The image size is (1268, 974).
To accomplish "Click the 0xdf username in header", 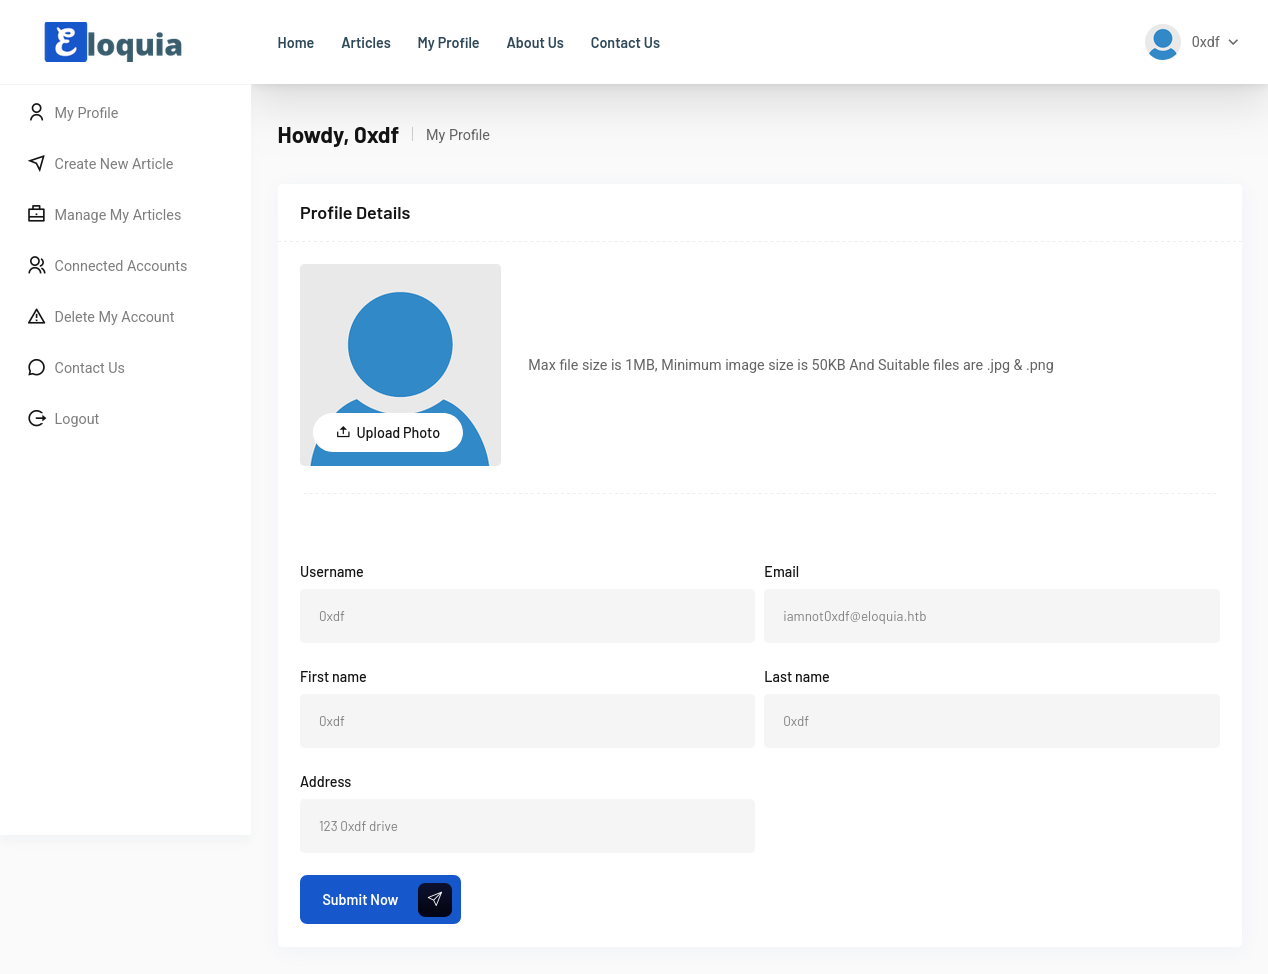I will [x=1205, y=42].
